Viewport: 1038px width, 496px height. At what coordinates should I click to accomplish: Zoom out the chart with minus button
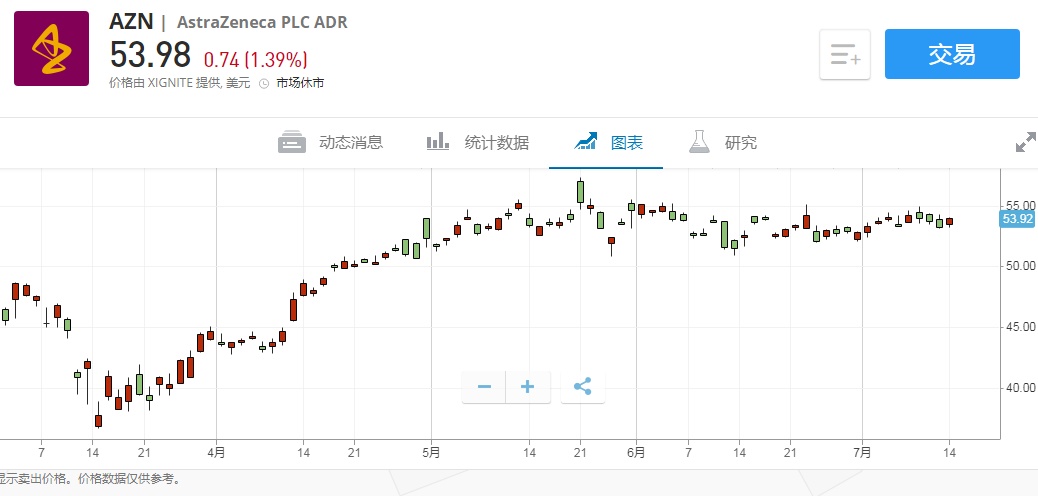pyautogui.click(x=484, y=387)
